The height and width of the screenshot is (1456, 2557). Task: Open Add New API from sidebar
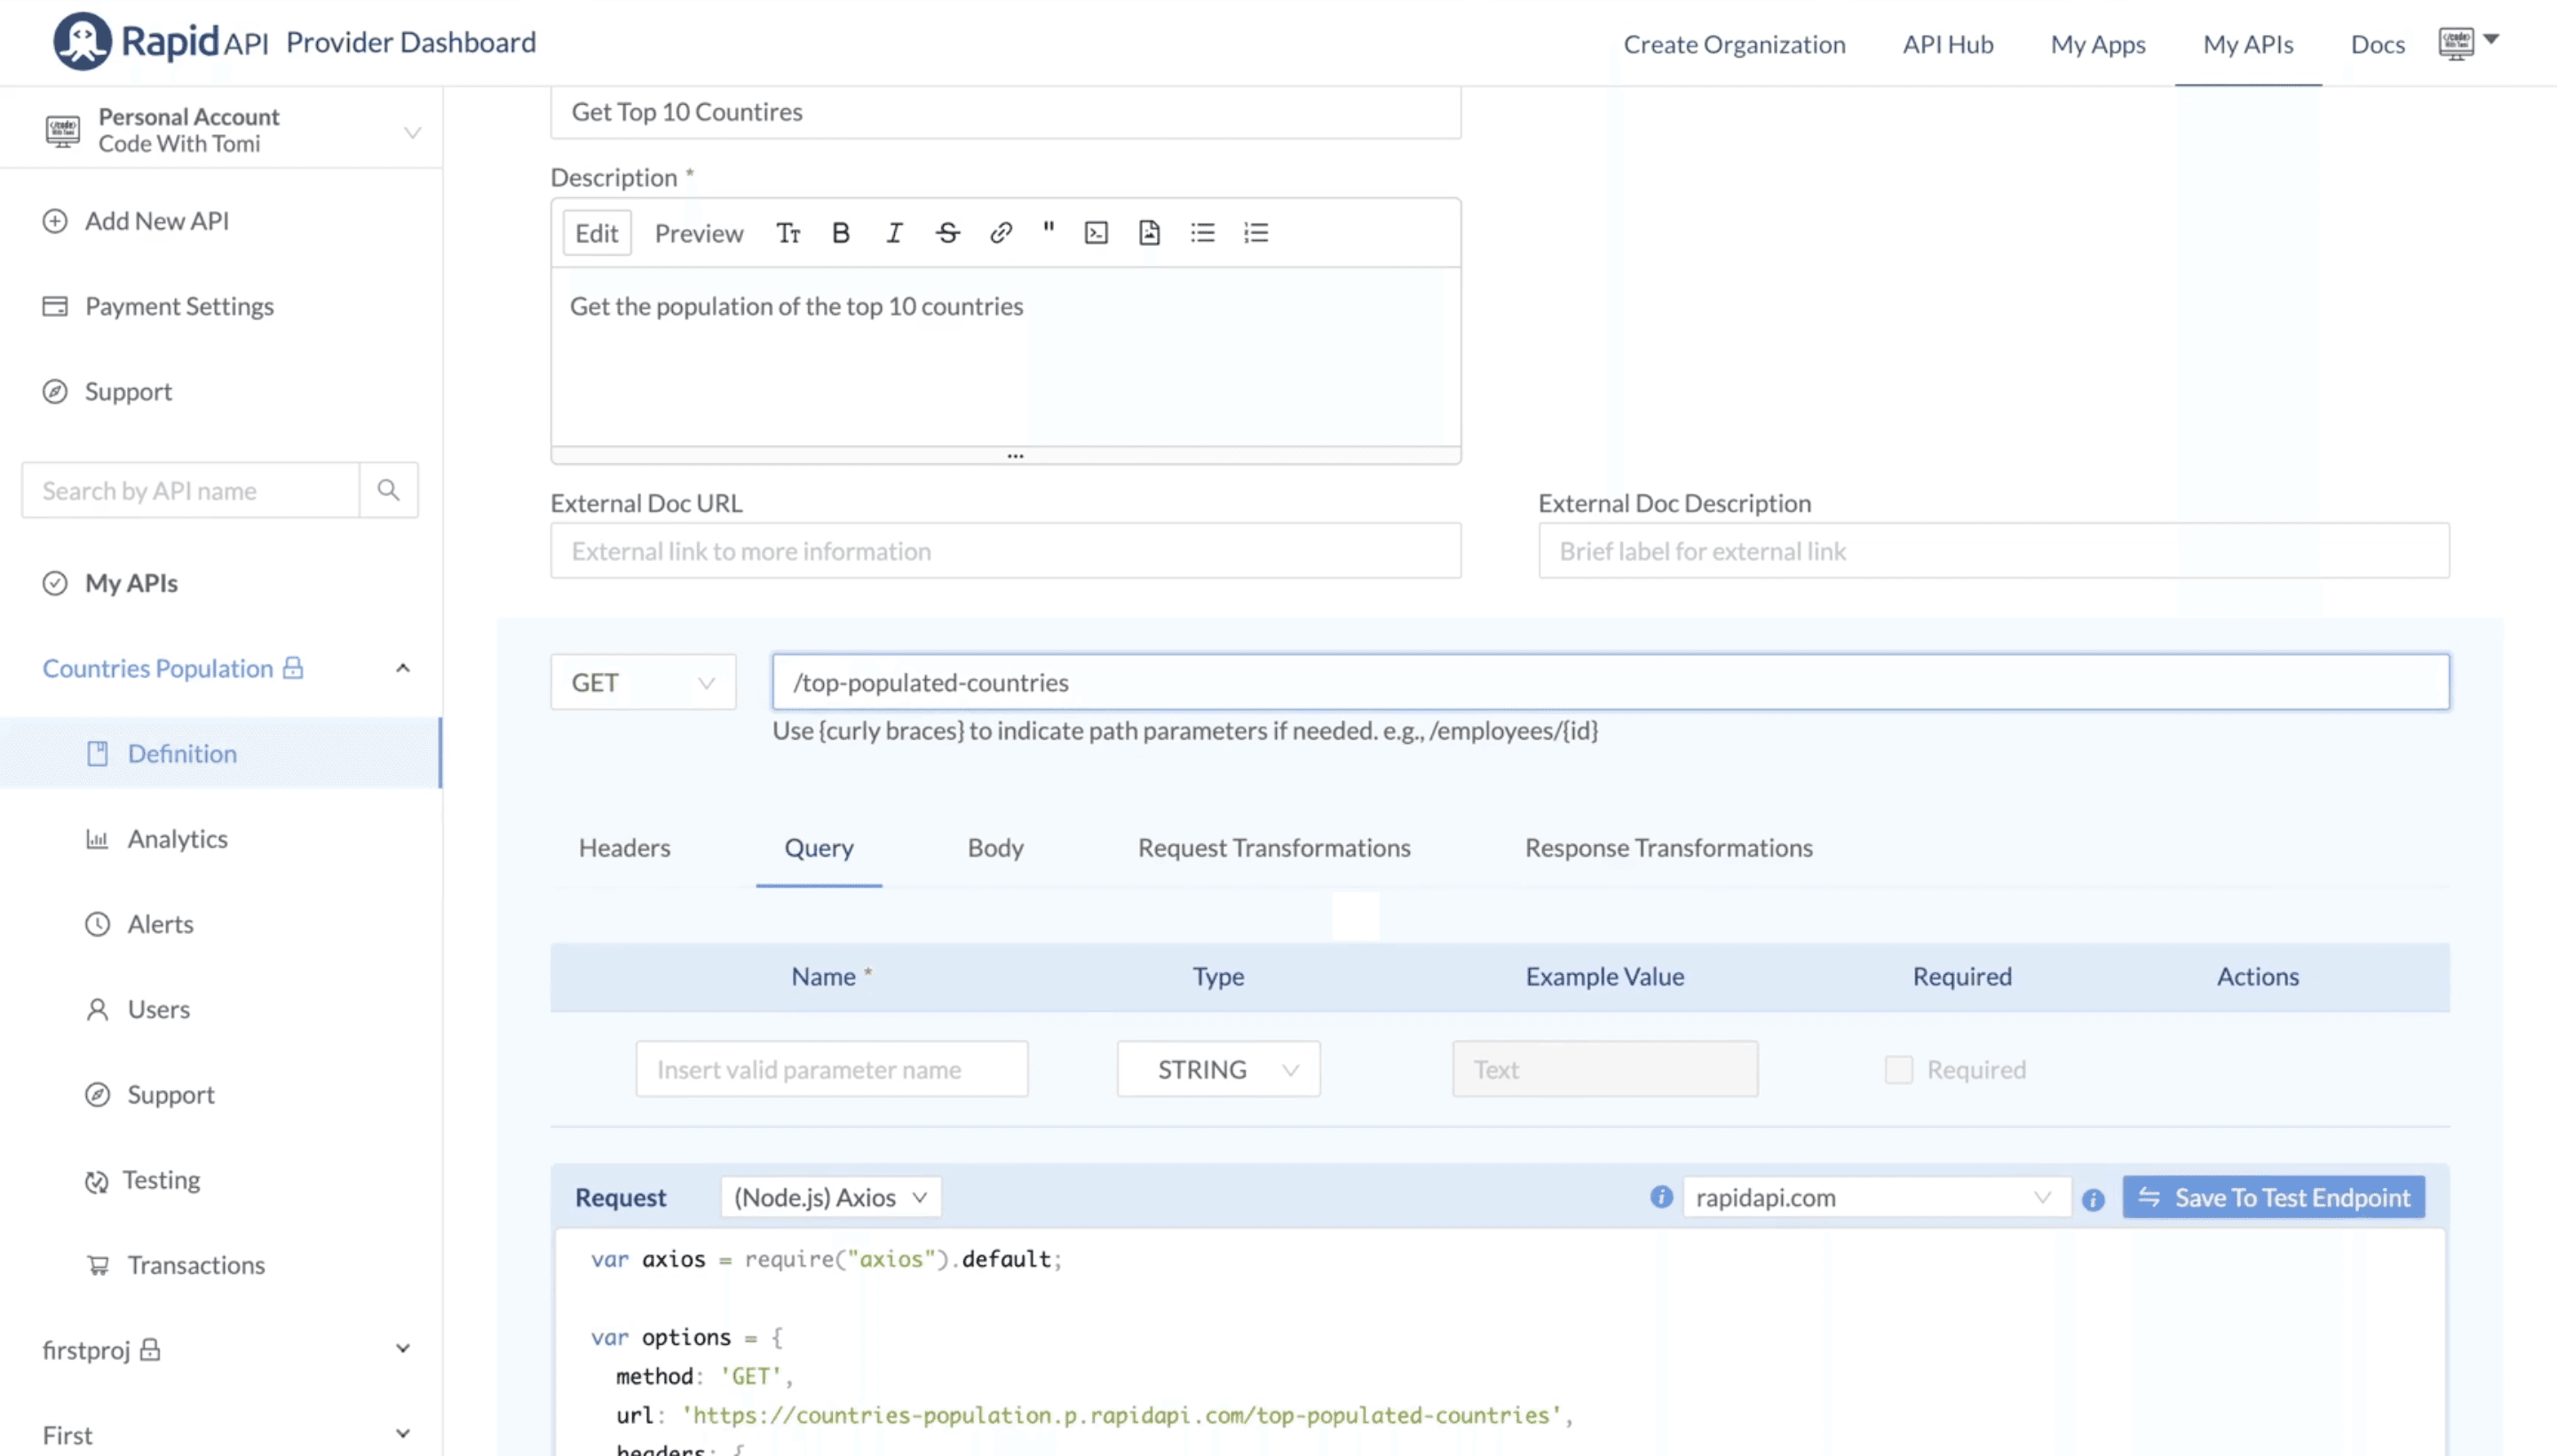coord(136,220)
